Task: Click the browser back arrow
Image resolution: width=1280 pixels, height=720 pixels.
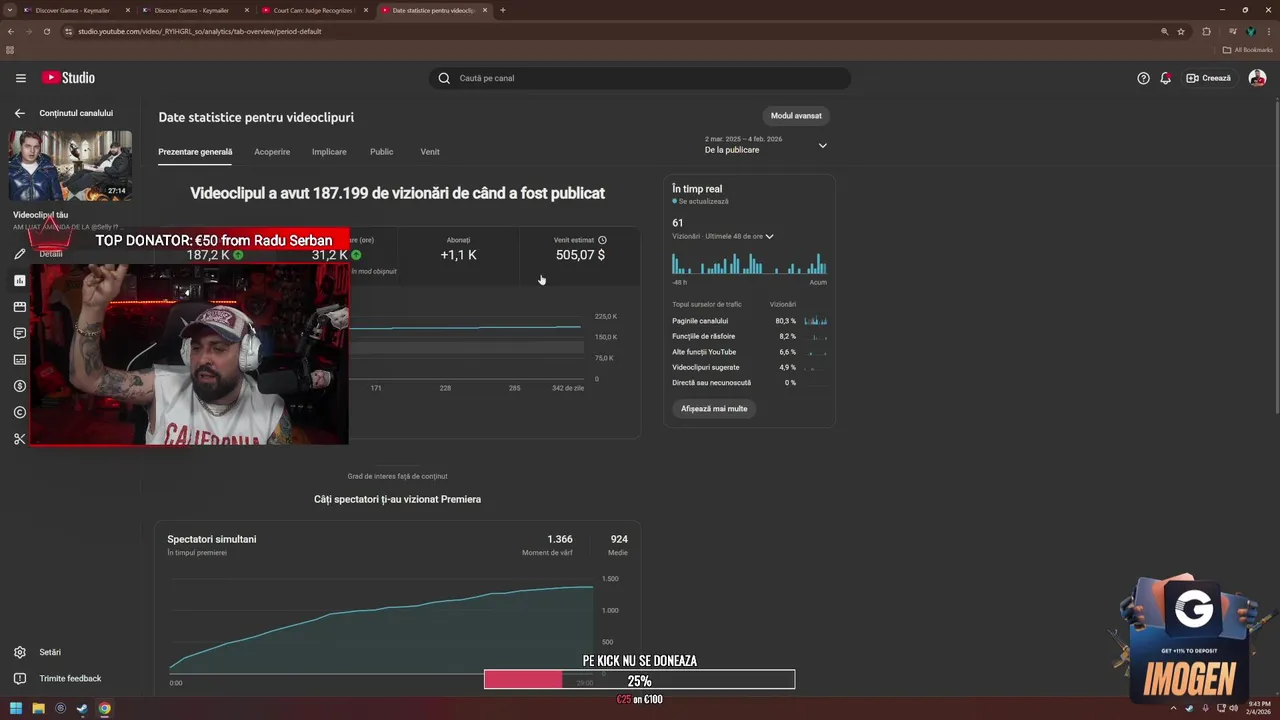Action: pos(11,31)
